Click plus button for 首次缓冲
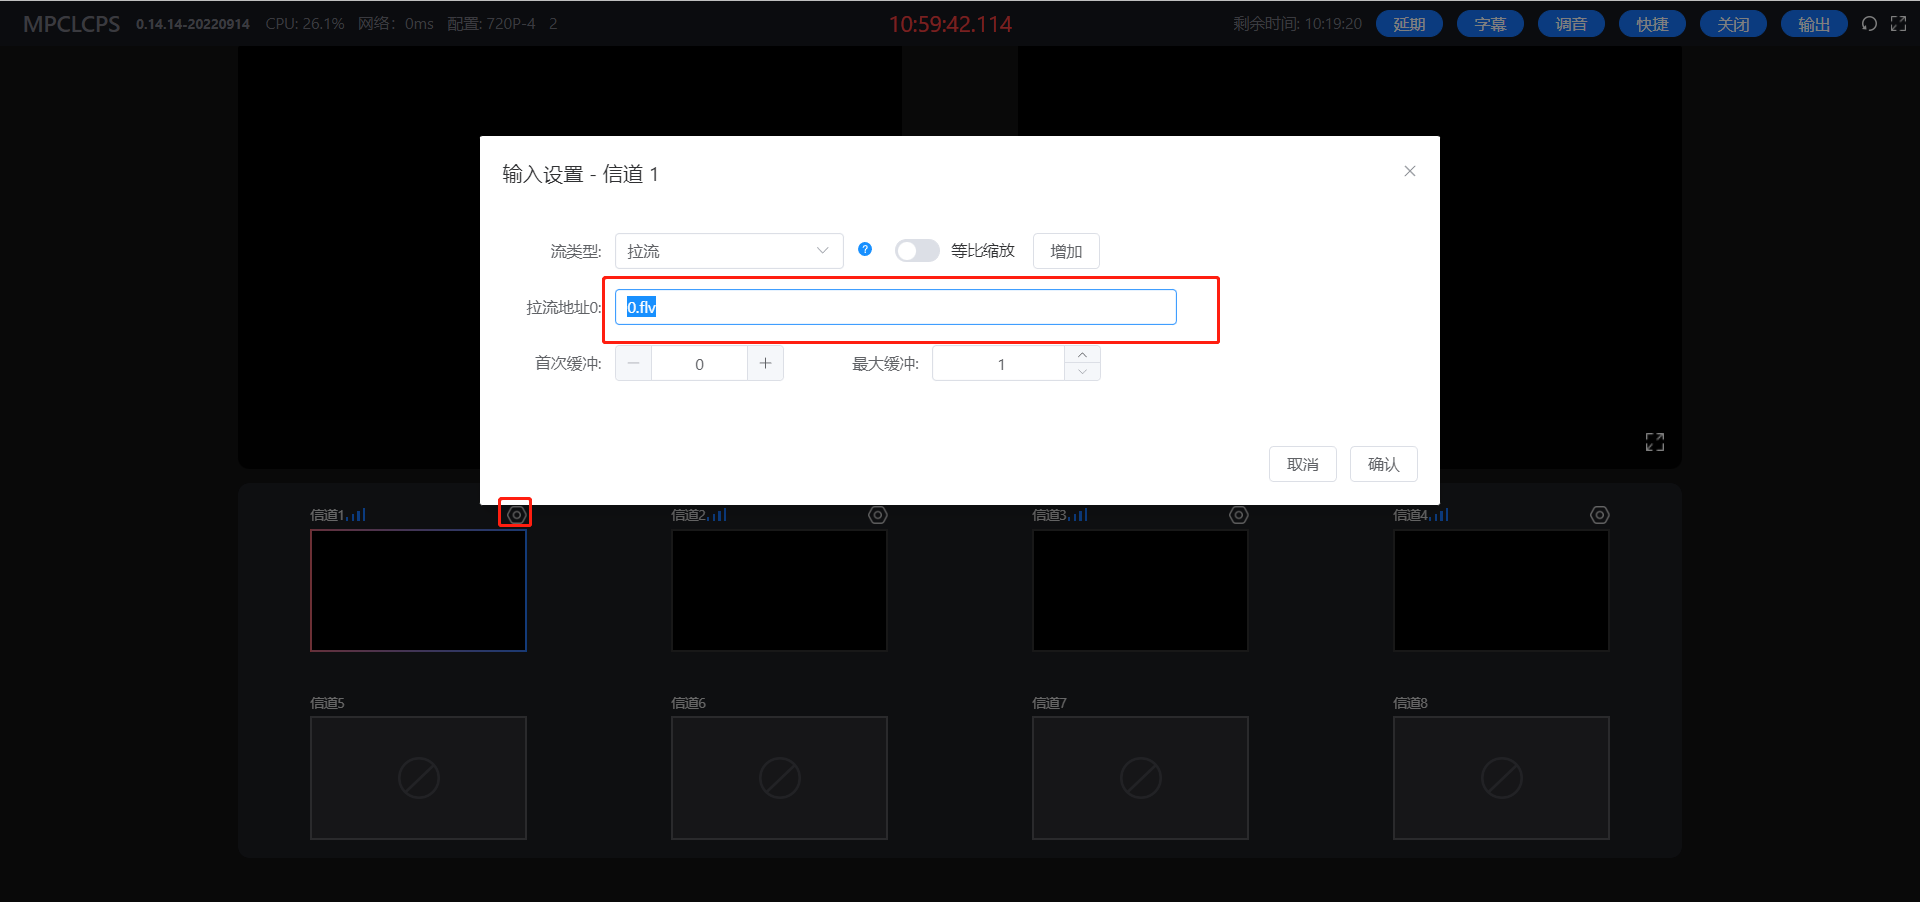This screenshot has height=902, width=1920. click(765, 364)
